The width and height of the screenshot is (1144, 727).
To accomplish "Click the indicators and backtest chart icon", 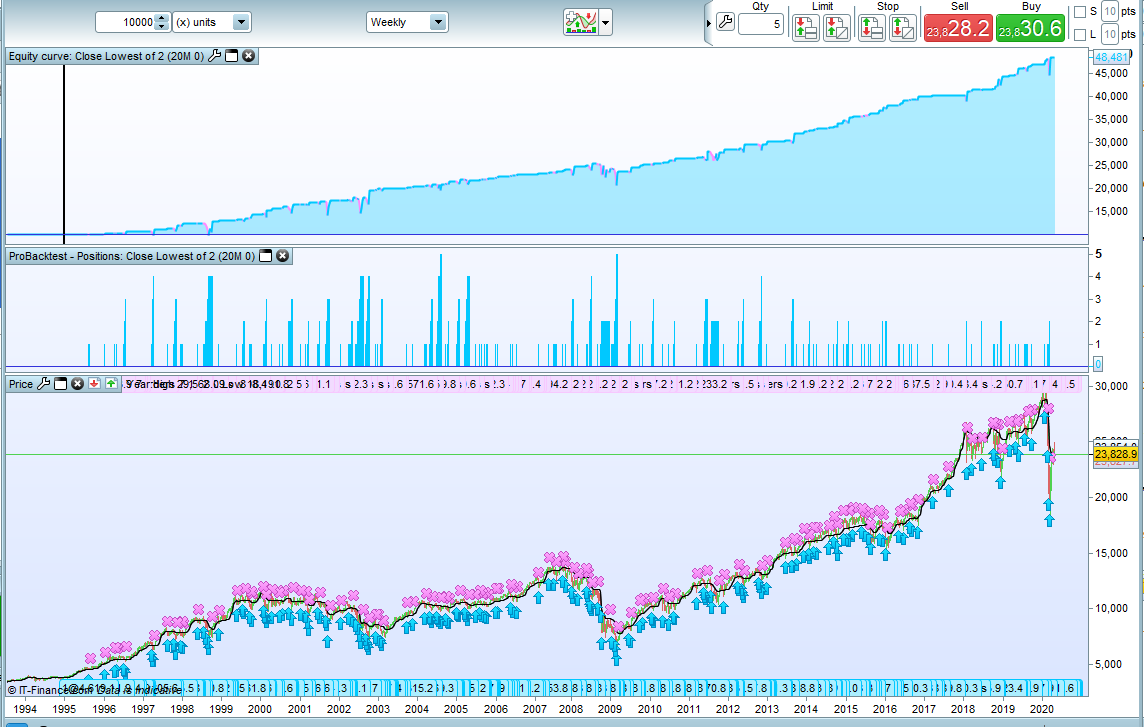I will pos(581,22).
